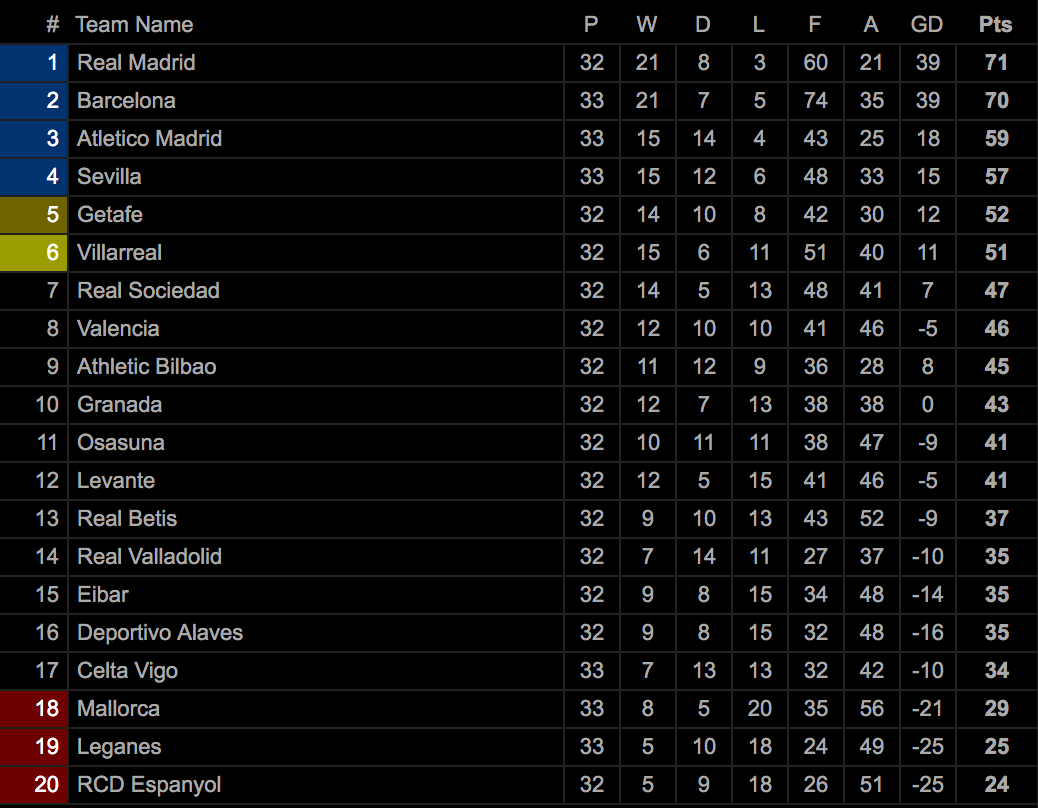Click the blue position 1 cell
Screen dimensions: 1038x808
click(34, 63)
